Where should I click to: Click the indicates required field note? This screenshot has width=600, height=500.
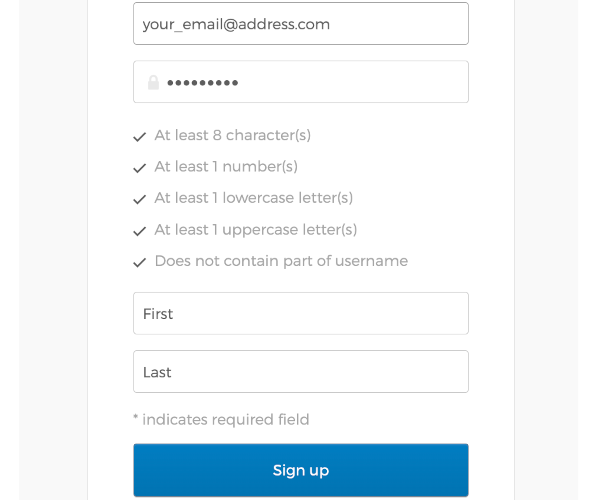click(x=226, y=420)
